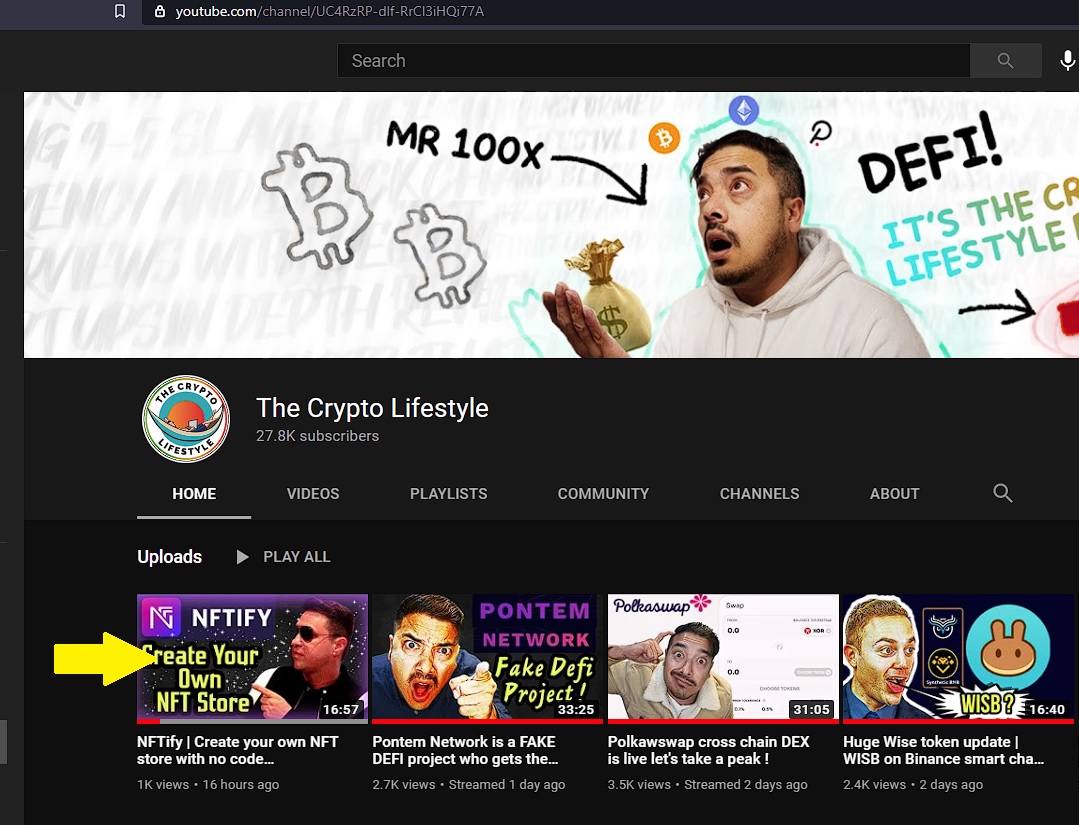The image size is (1079, 825).
Task: Click the '1K views • 16 hours ago' text
Action: [x=208, y=784]
